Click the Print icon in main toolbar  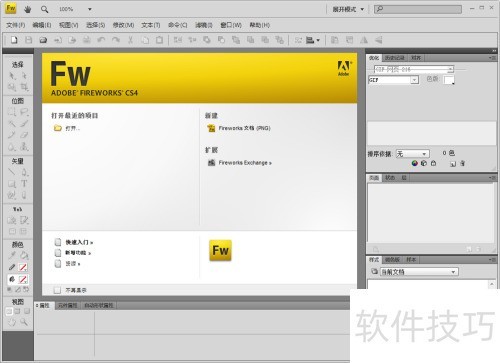(x=87, y=40)
